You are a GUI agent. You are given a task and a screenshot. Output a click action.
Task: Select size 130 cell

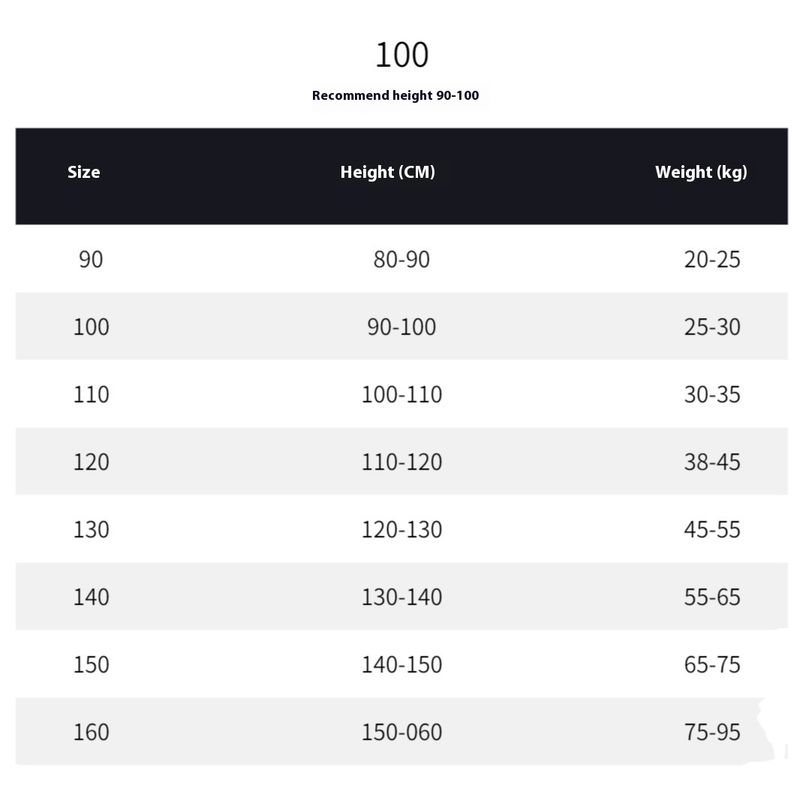91,530
